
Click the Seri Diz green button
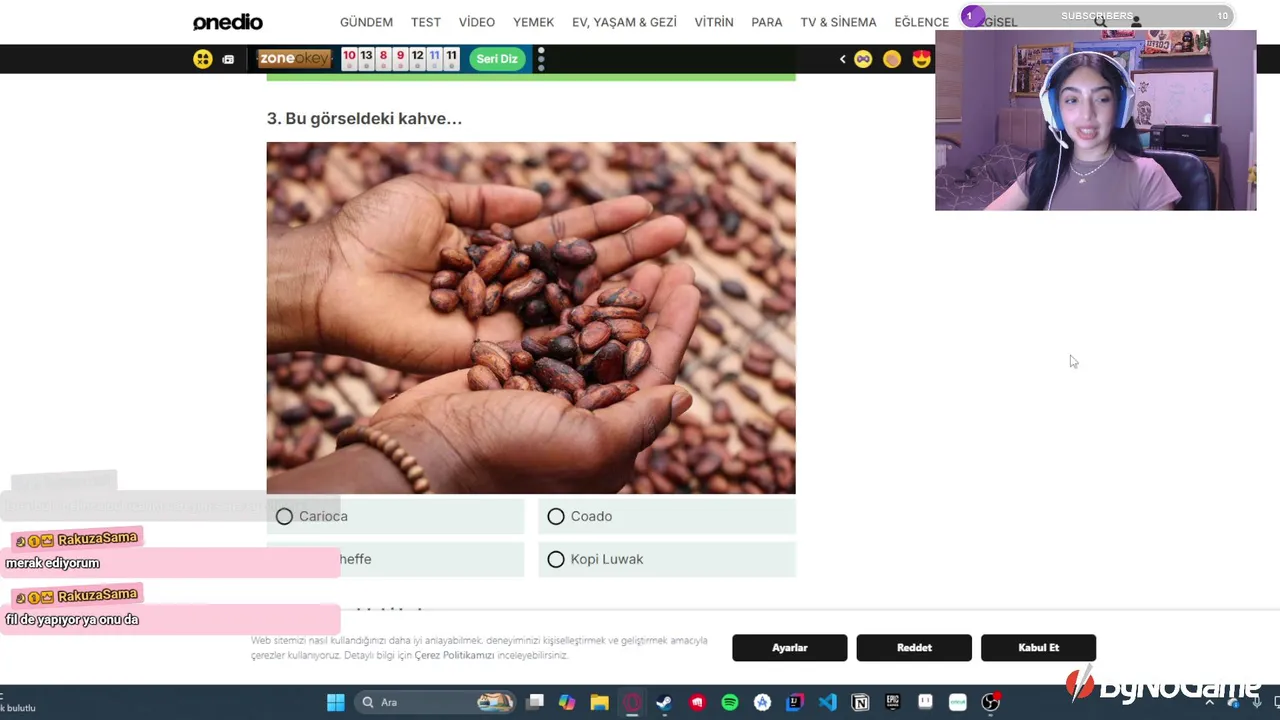click(497, 59)
